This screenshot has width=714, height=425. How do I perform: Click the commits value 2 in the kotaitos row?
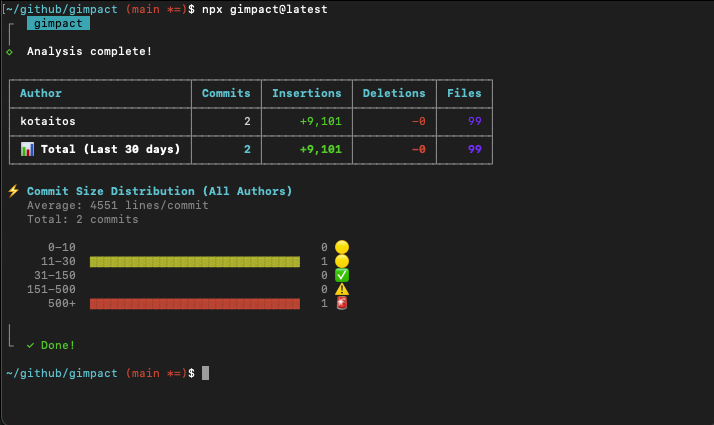pos(247,121)
